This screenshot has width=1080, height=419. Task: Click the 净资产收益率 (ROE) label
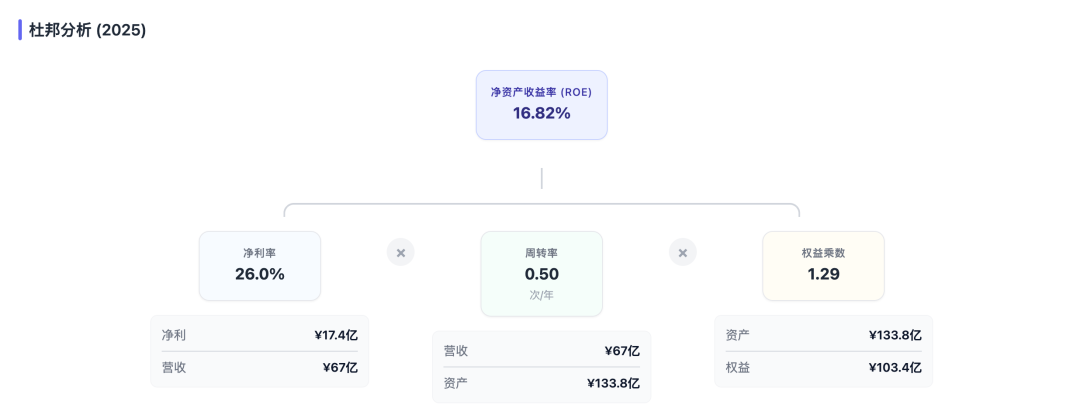point(541,92)
